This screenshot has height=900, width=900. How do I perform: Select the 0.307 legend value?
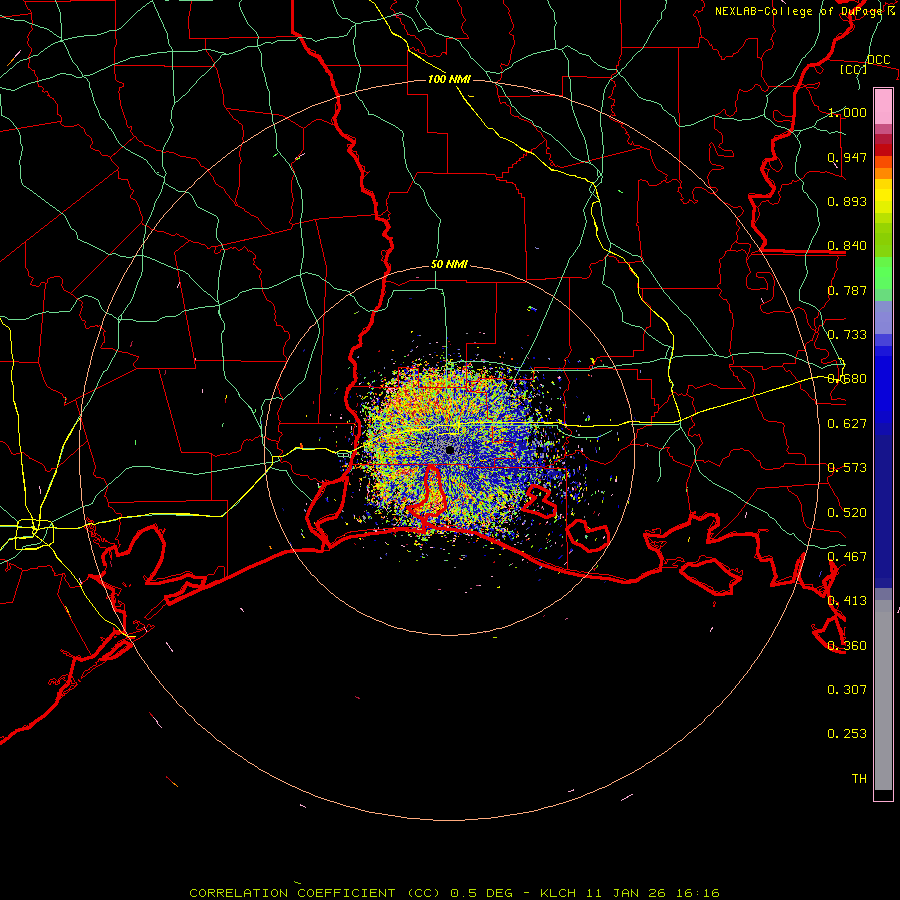coord(847,690)
